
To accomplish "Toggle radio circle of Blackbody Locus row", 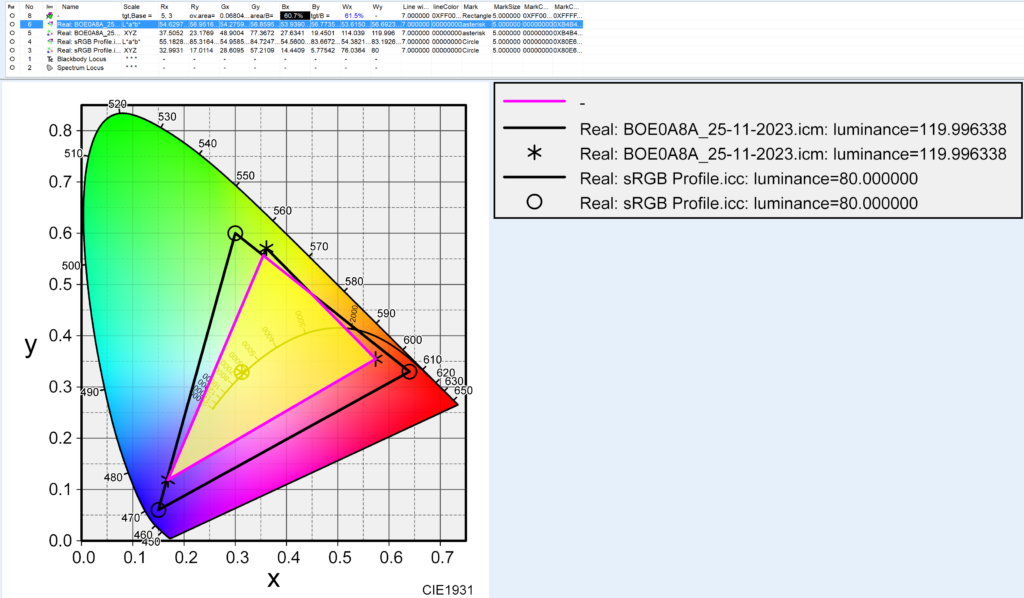I will tap(12, 59).
